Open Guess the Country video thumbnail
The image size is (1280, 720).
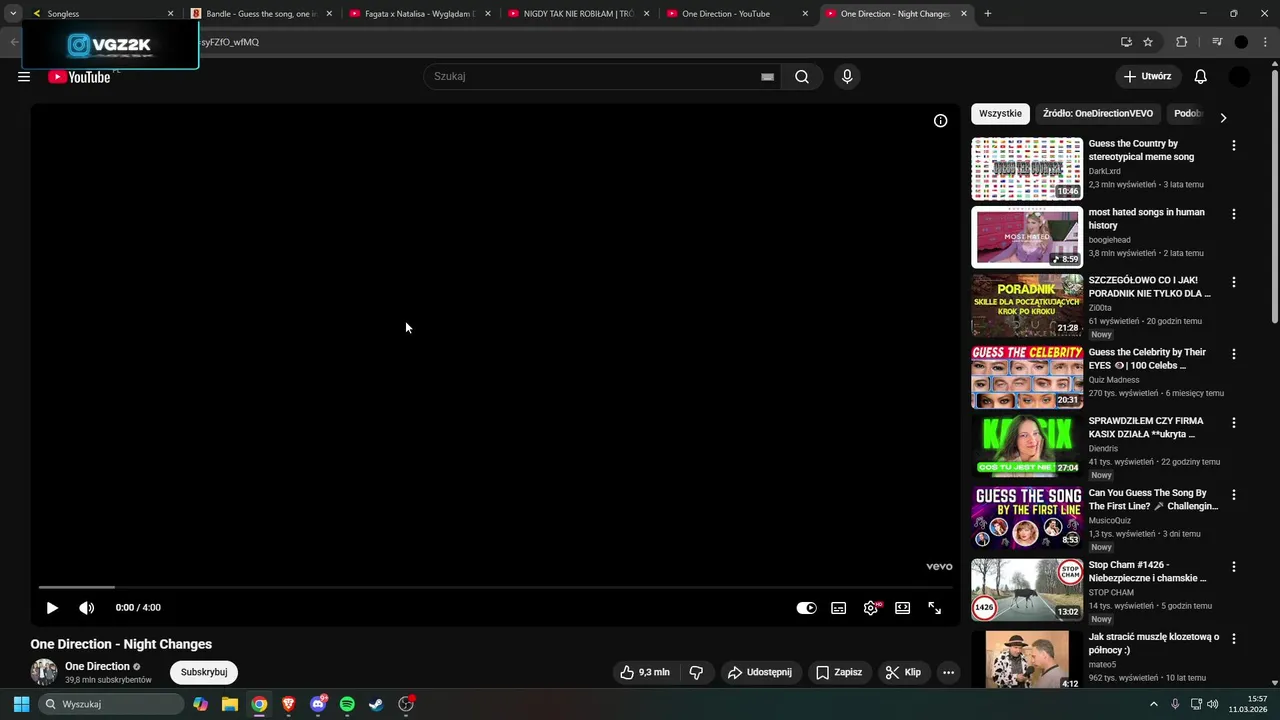(x=1027, y=169)
